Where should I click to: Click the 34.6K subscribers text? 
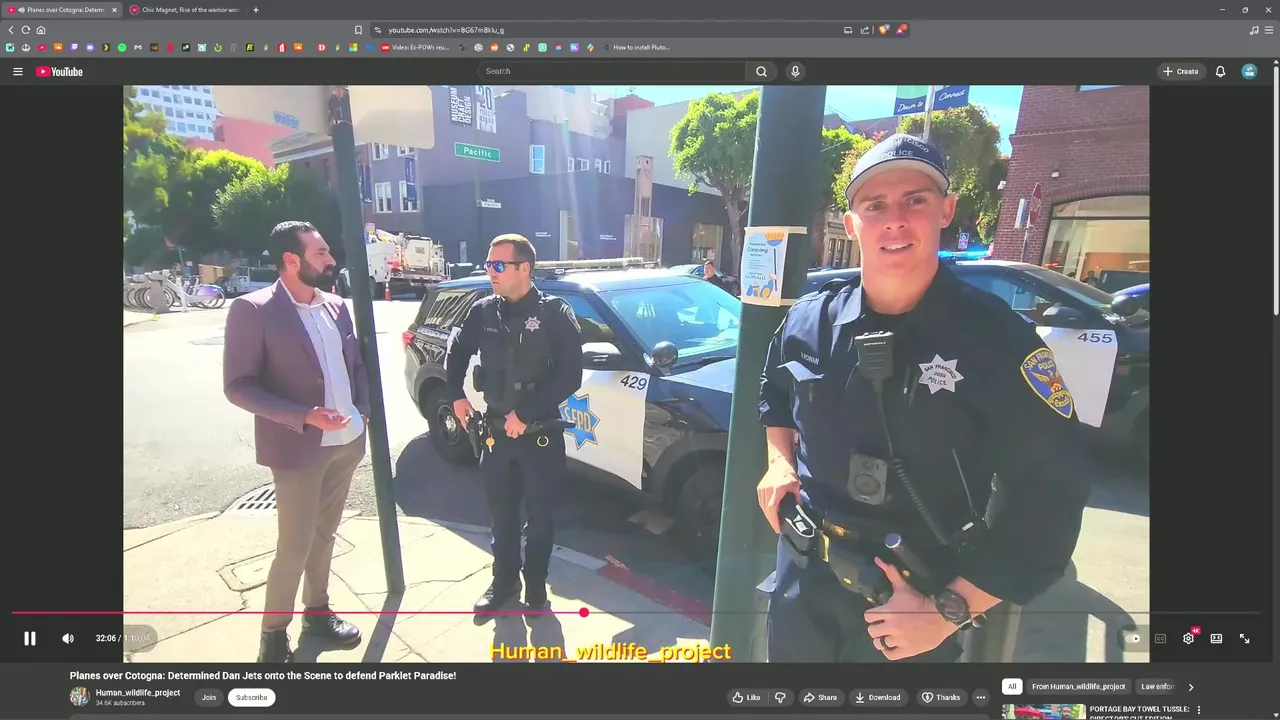[x=120, y=703]
